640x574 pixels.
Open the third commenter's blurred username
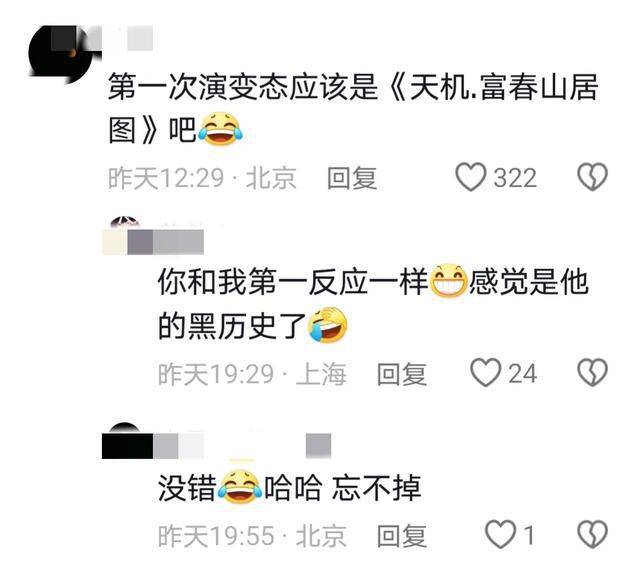point(216,446)
